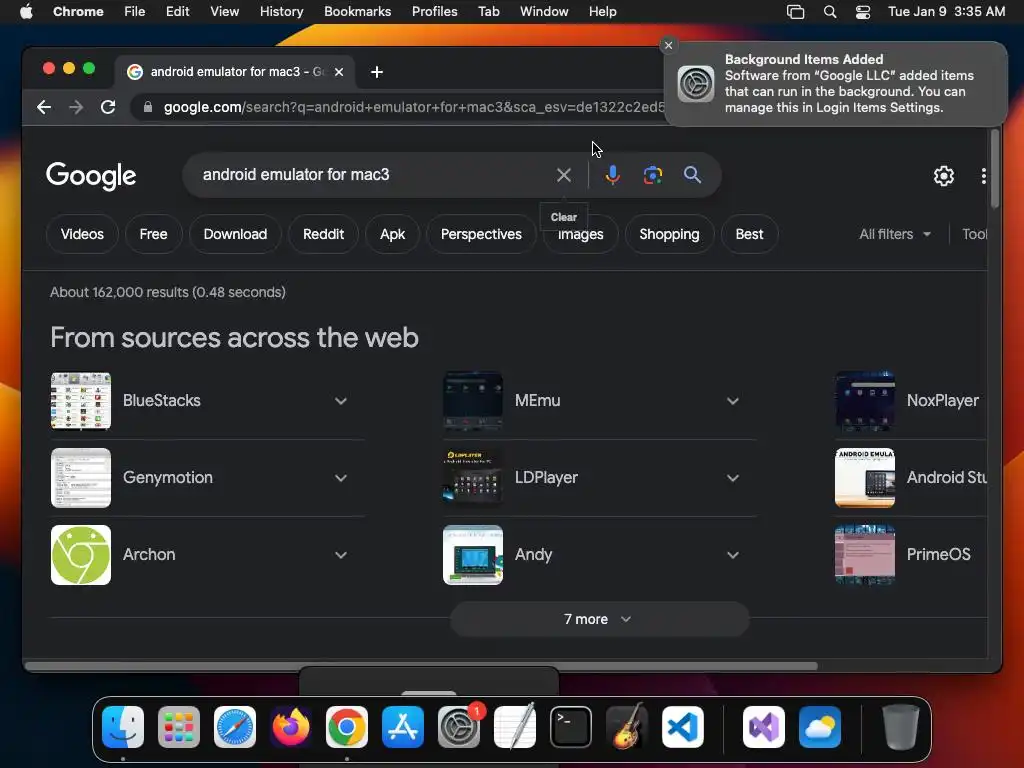Open Spotlight search in menu bar

point(830,12)
